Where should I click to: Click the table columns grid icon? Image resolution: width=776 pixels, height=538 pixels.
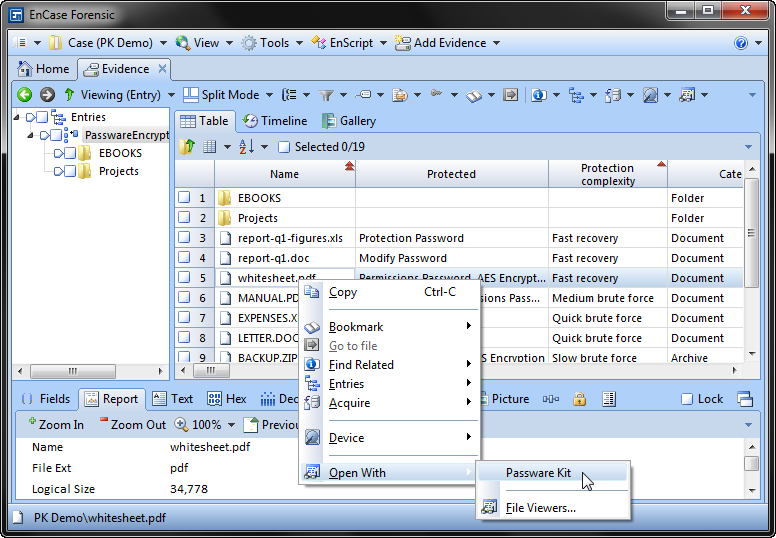tap(210, 147)
